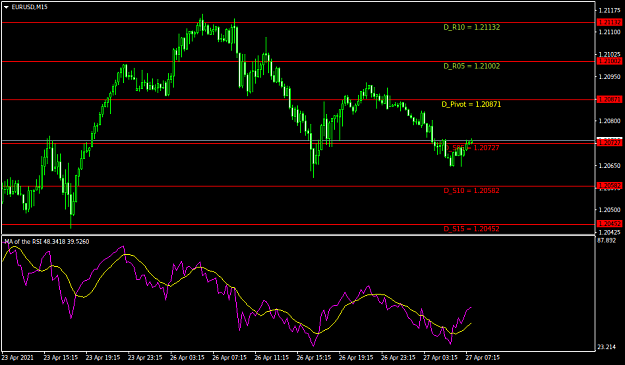Click the 1.20650 price scale value
Viewport: 625px width, 365px height.
tap(609, 165)
